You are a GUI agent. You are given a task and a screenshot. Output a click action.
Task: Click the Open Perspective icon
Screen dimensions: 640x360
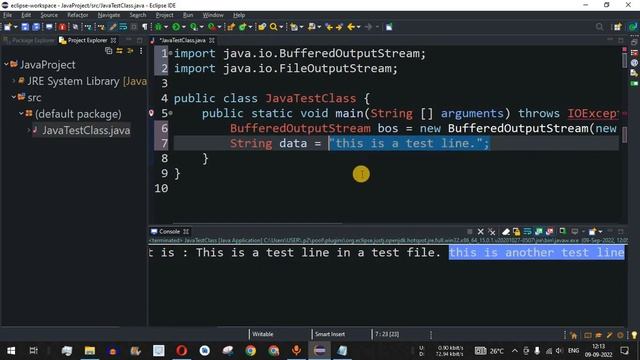617,27
